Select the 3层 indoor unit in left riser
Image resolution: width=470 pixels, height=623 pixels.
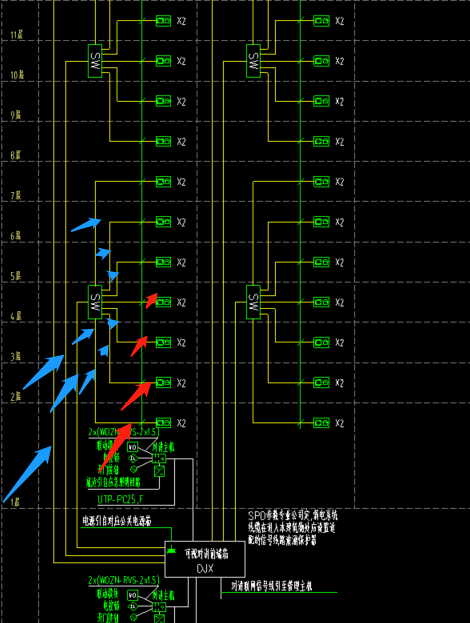pyautogui.click(x=163, y=342)
